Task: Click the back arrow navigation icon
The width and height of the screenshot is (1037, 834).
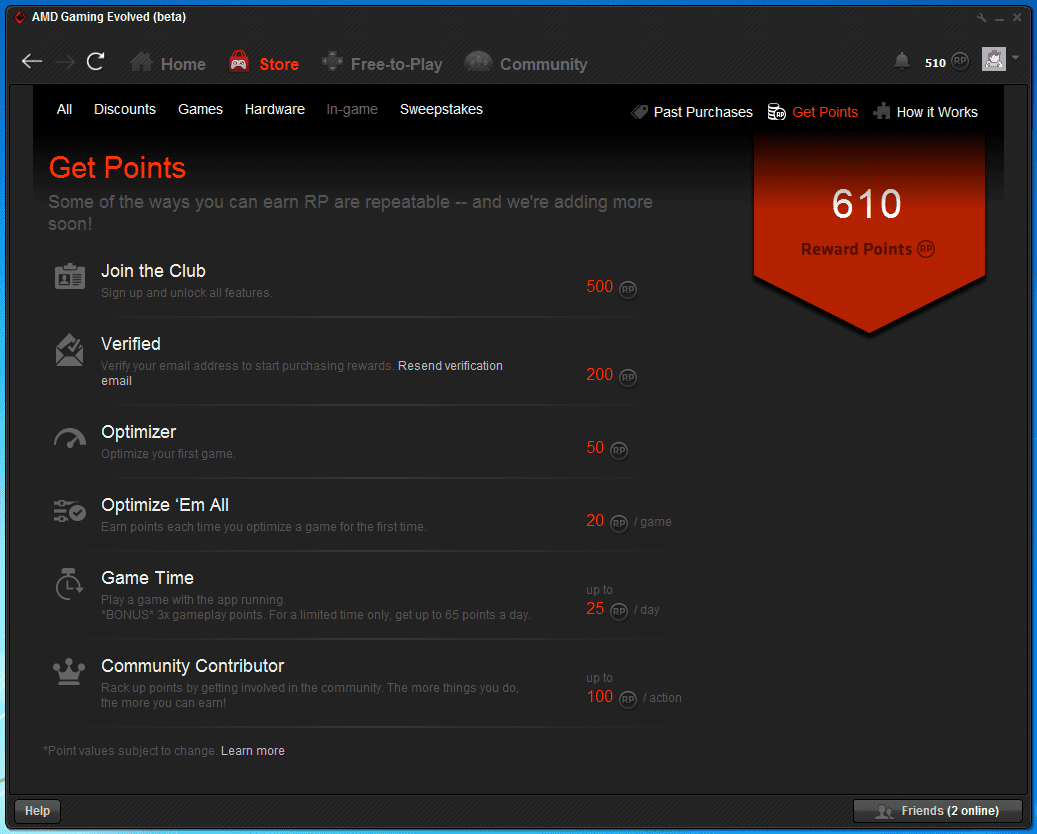Action: coord(32,62)
